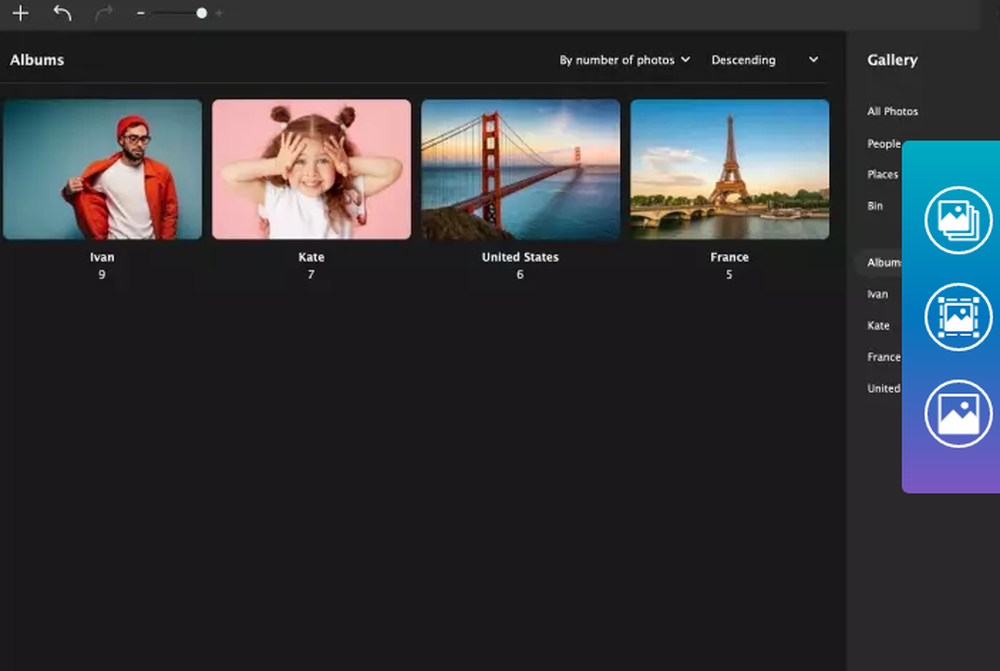This screenshot has width=1000, height=671.
Task: Select Places in the Gallery sidebar
Action: pyautogui.click(x=882, y=174)
